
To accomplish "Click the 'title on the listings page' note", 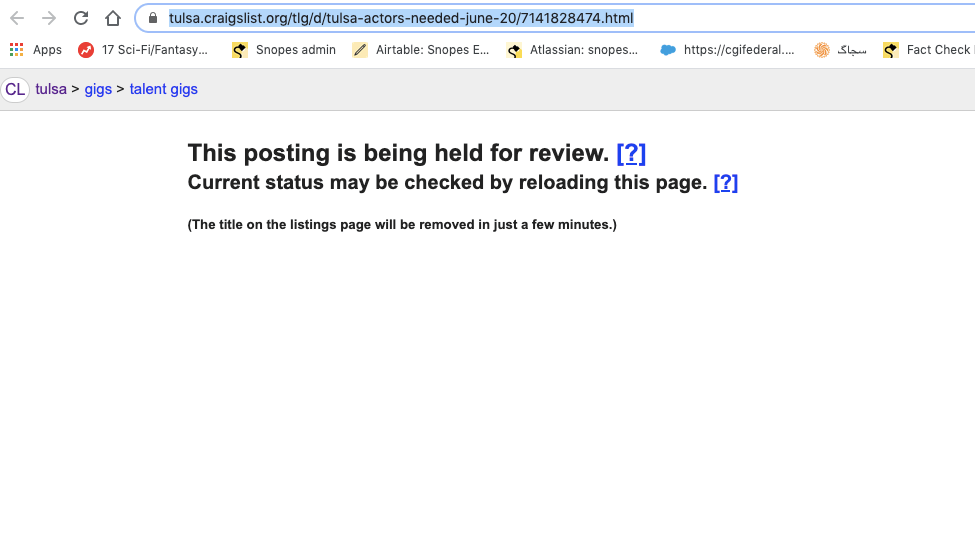I will pyautogui.click(x=402, y=225).
